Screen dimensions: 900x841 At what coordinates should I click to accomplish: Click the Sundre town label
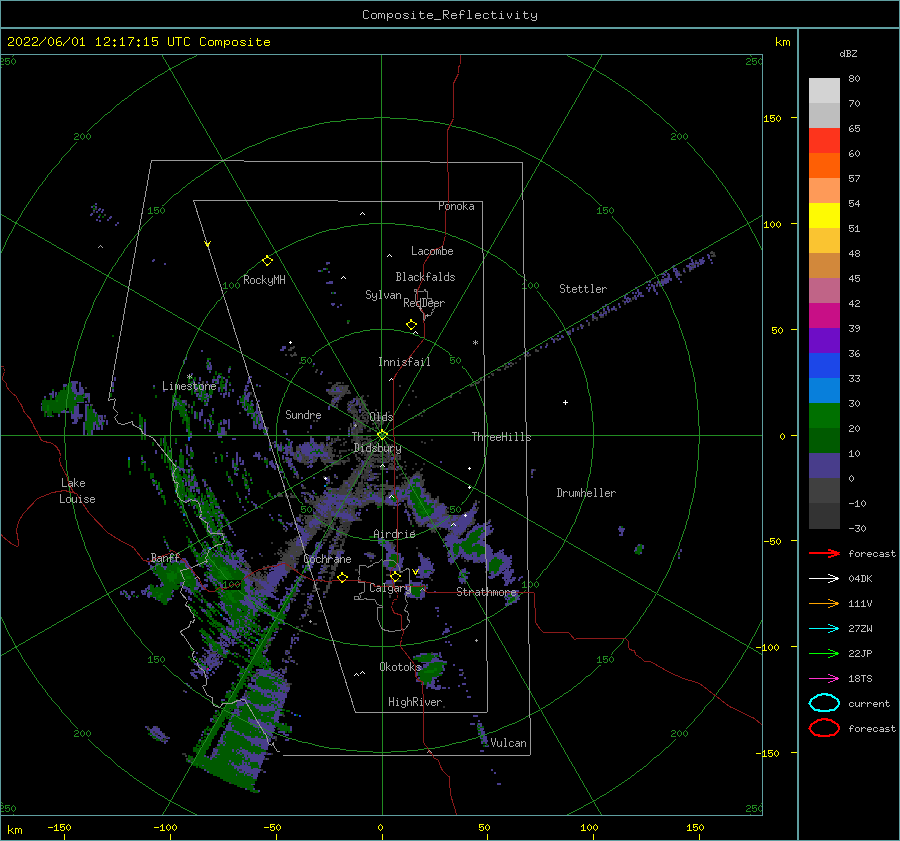coord(303,414)
